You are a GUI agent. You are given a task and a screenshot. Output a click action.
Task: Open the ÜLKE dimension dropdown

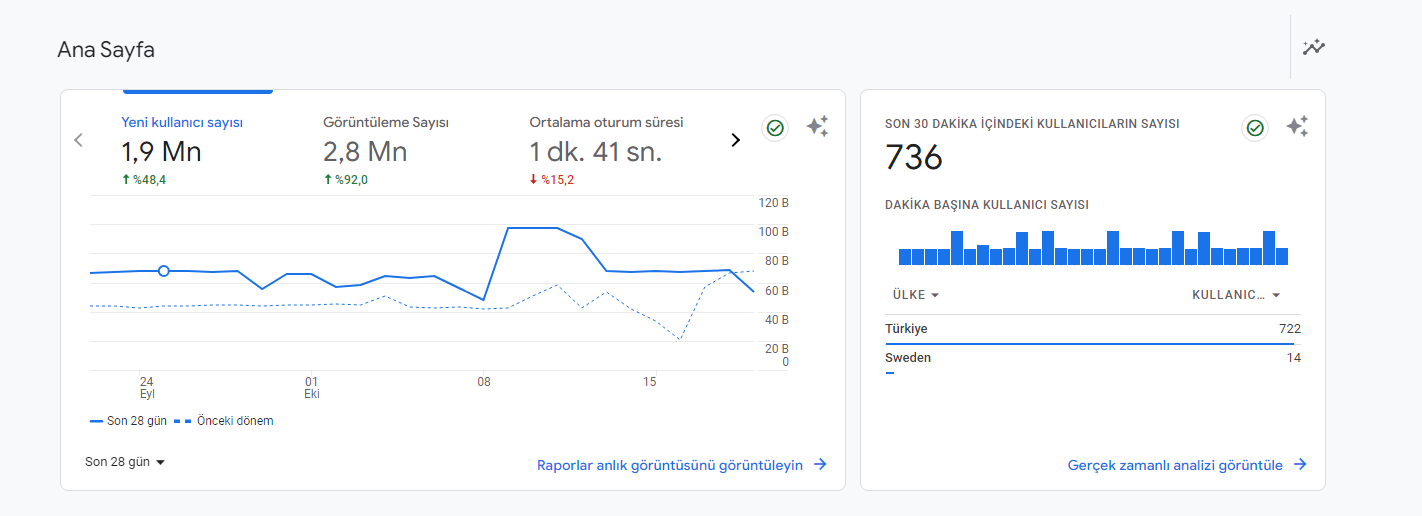click(x=916, y=295)
